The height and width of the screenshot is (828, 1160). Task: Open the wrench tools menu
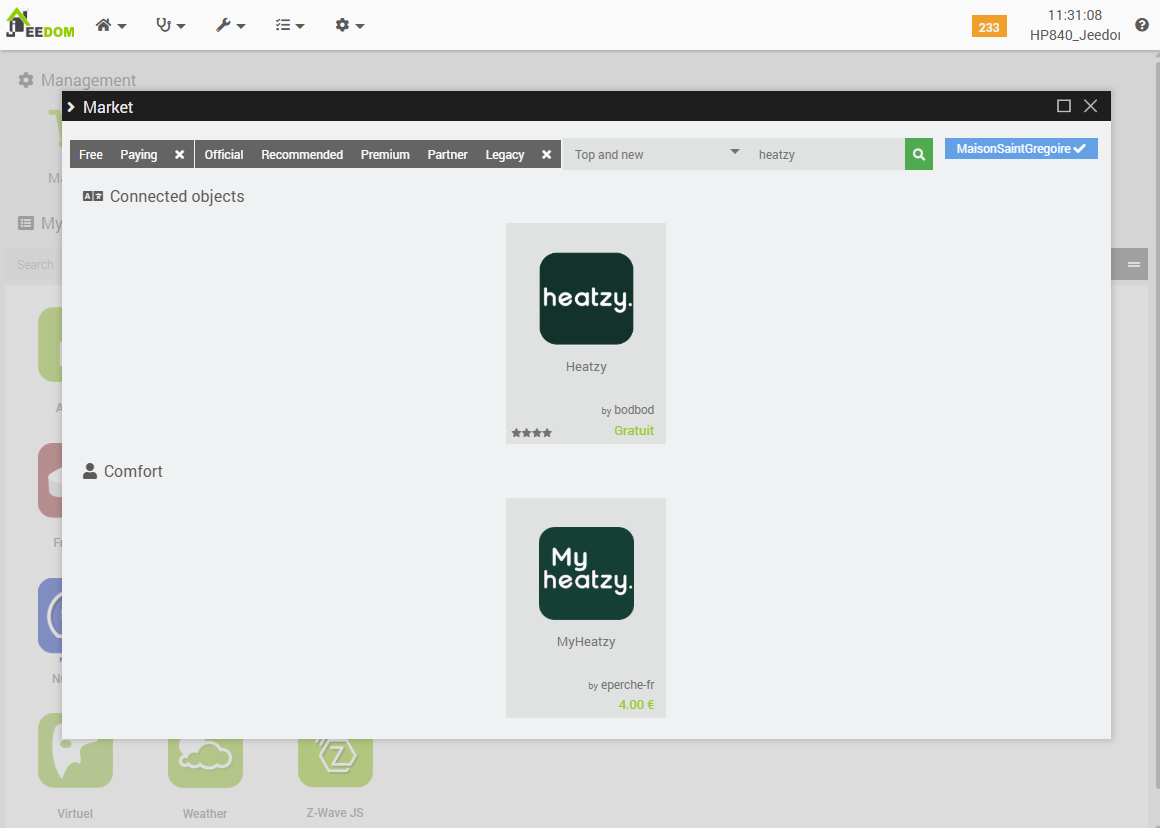click(231, 25)
